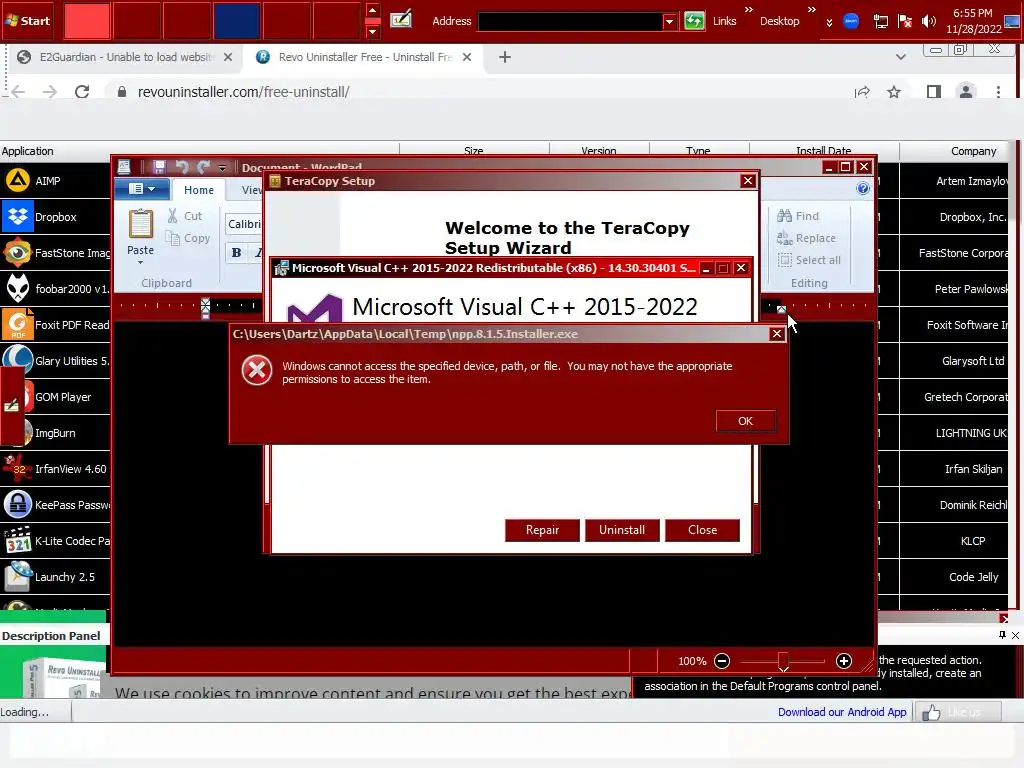Select the Dropbox icon in application list
This screenshot has width=1024, height=768.
click(18, 217)
